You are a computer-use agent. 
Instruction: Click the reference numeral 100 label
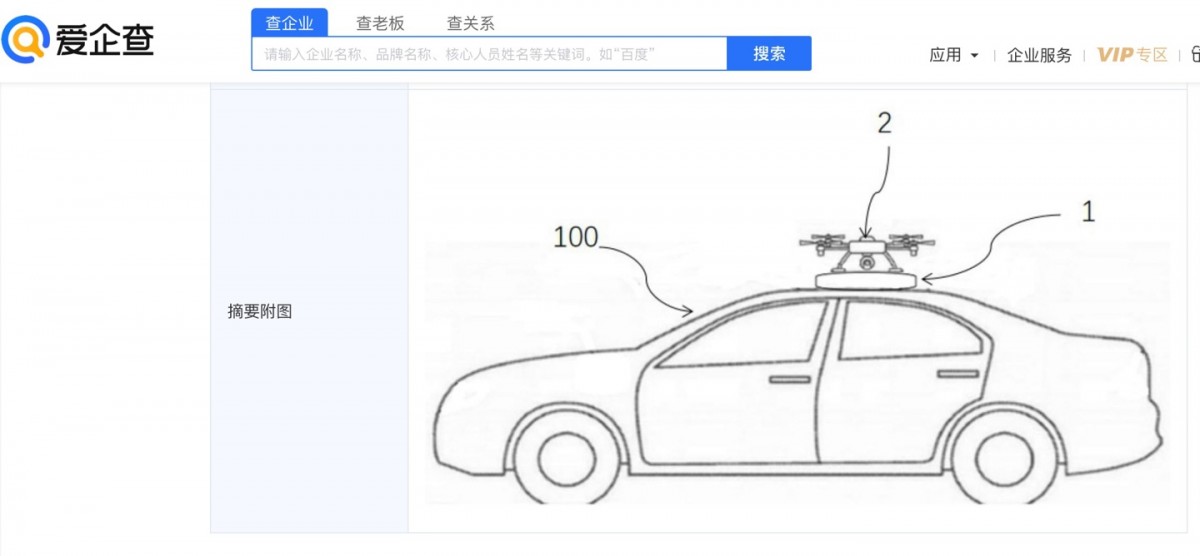[576, 237]
